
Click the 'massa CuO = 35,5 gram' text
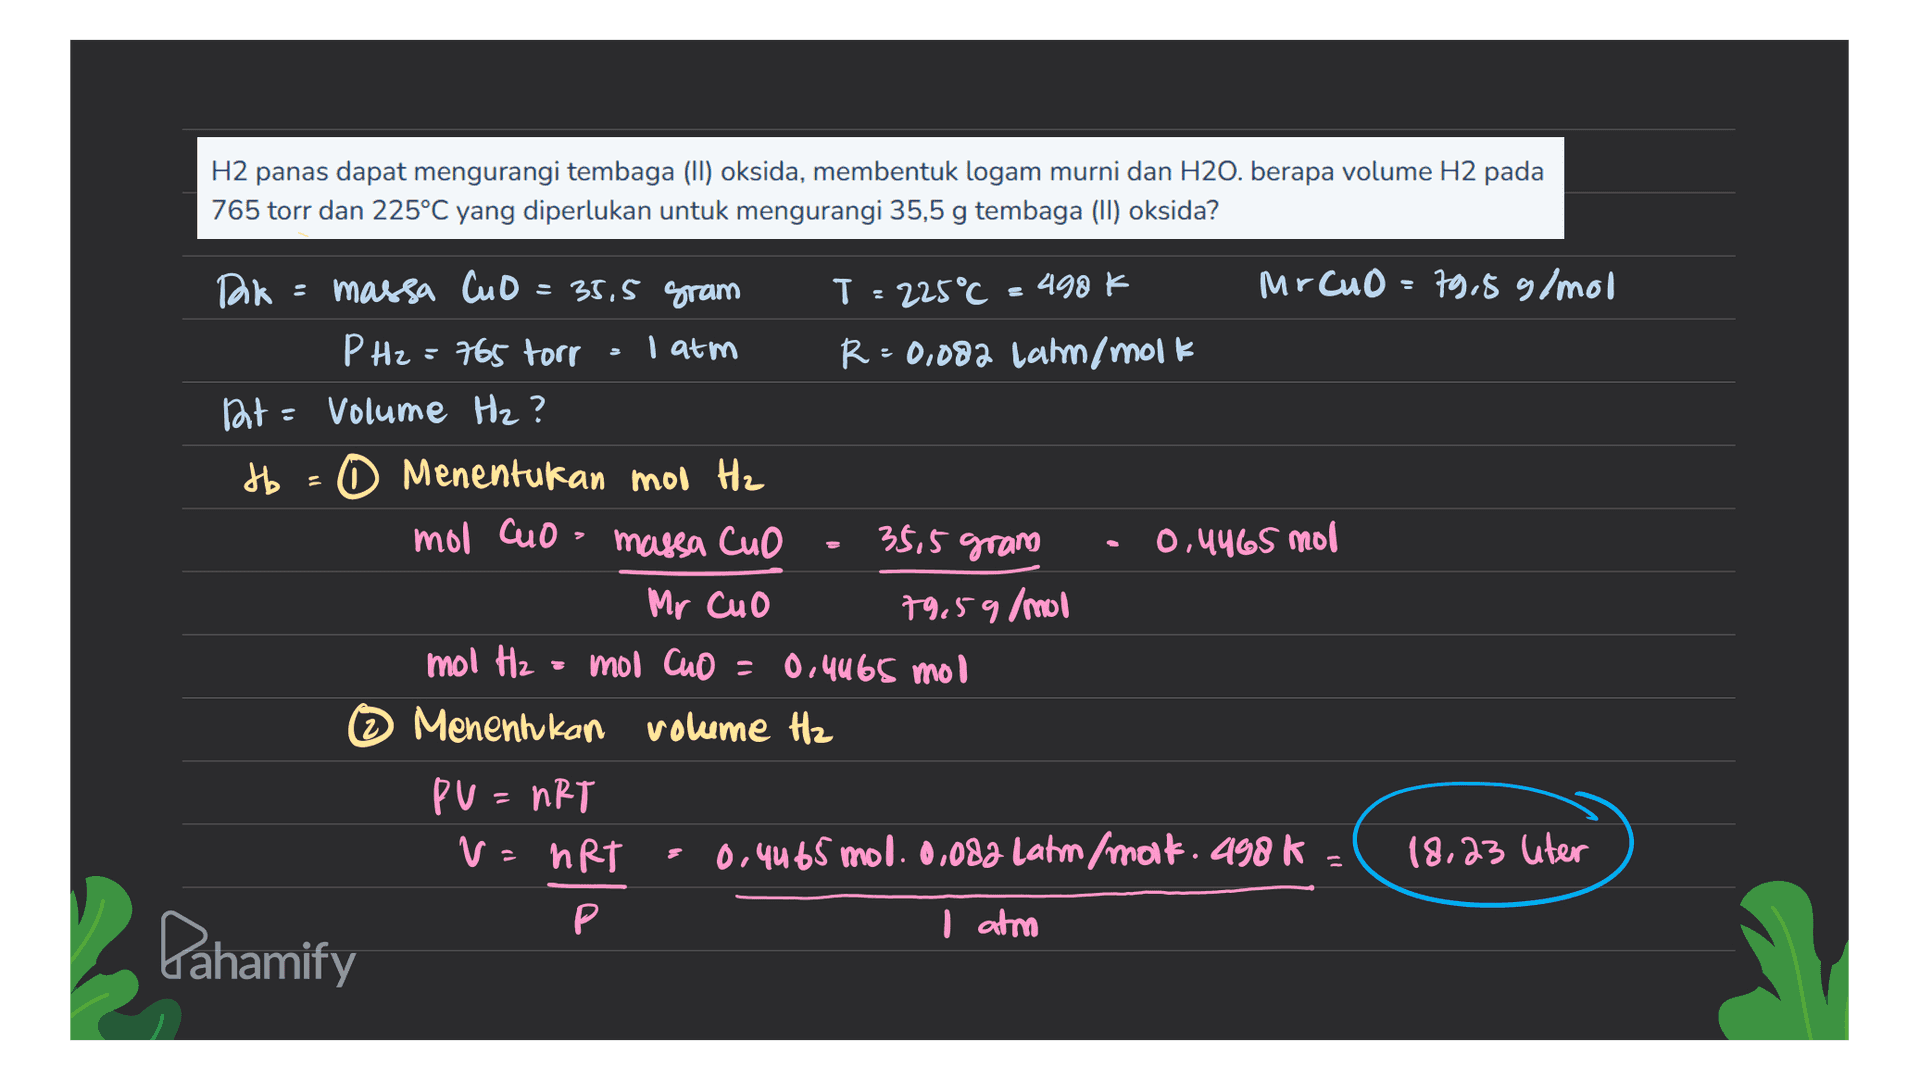[536, 289]
